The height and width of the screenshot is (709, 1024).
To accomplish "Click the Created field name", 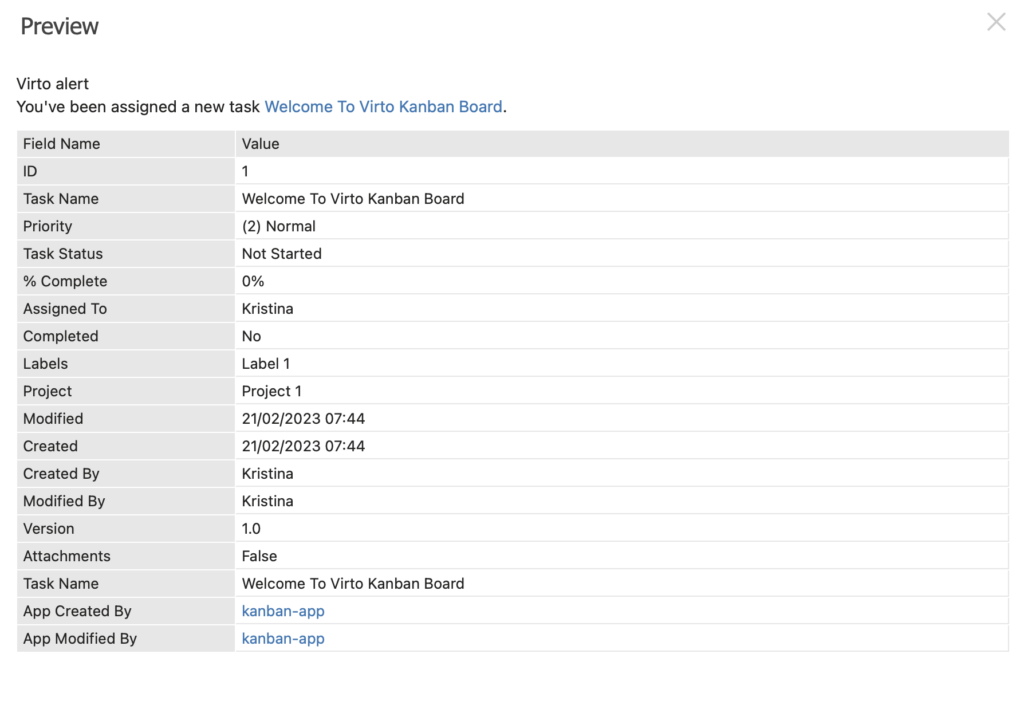I will click(50, 445).
